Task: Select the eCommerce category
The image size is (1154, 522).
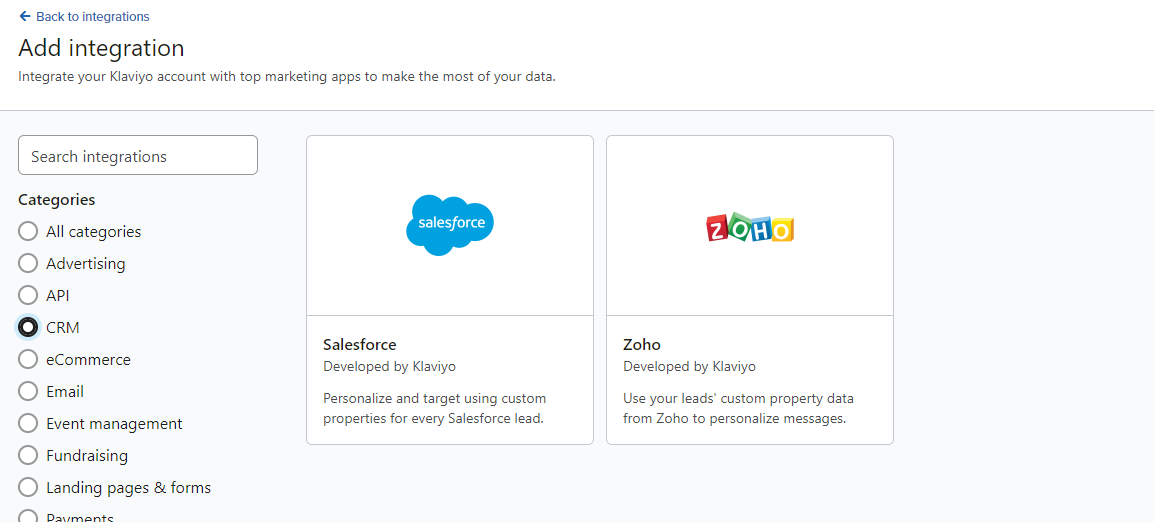Action: 28,359
